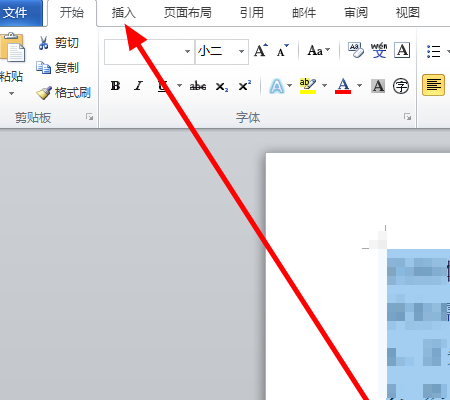
Task: Open the 引用 References tab
Action: (252, 13)
